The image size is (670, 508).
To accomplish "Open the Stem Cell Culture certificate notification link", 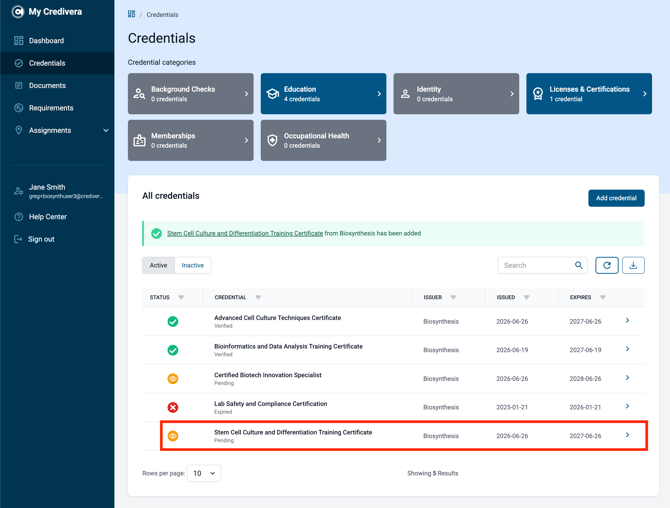I will pos(245,233).
